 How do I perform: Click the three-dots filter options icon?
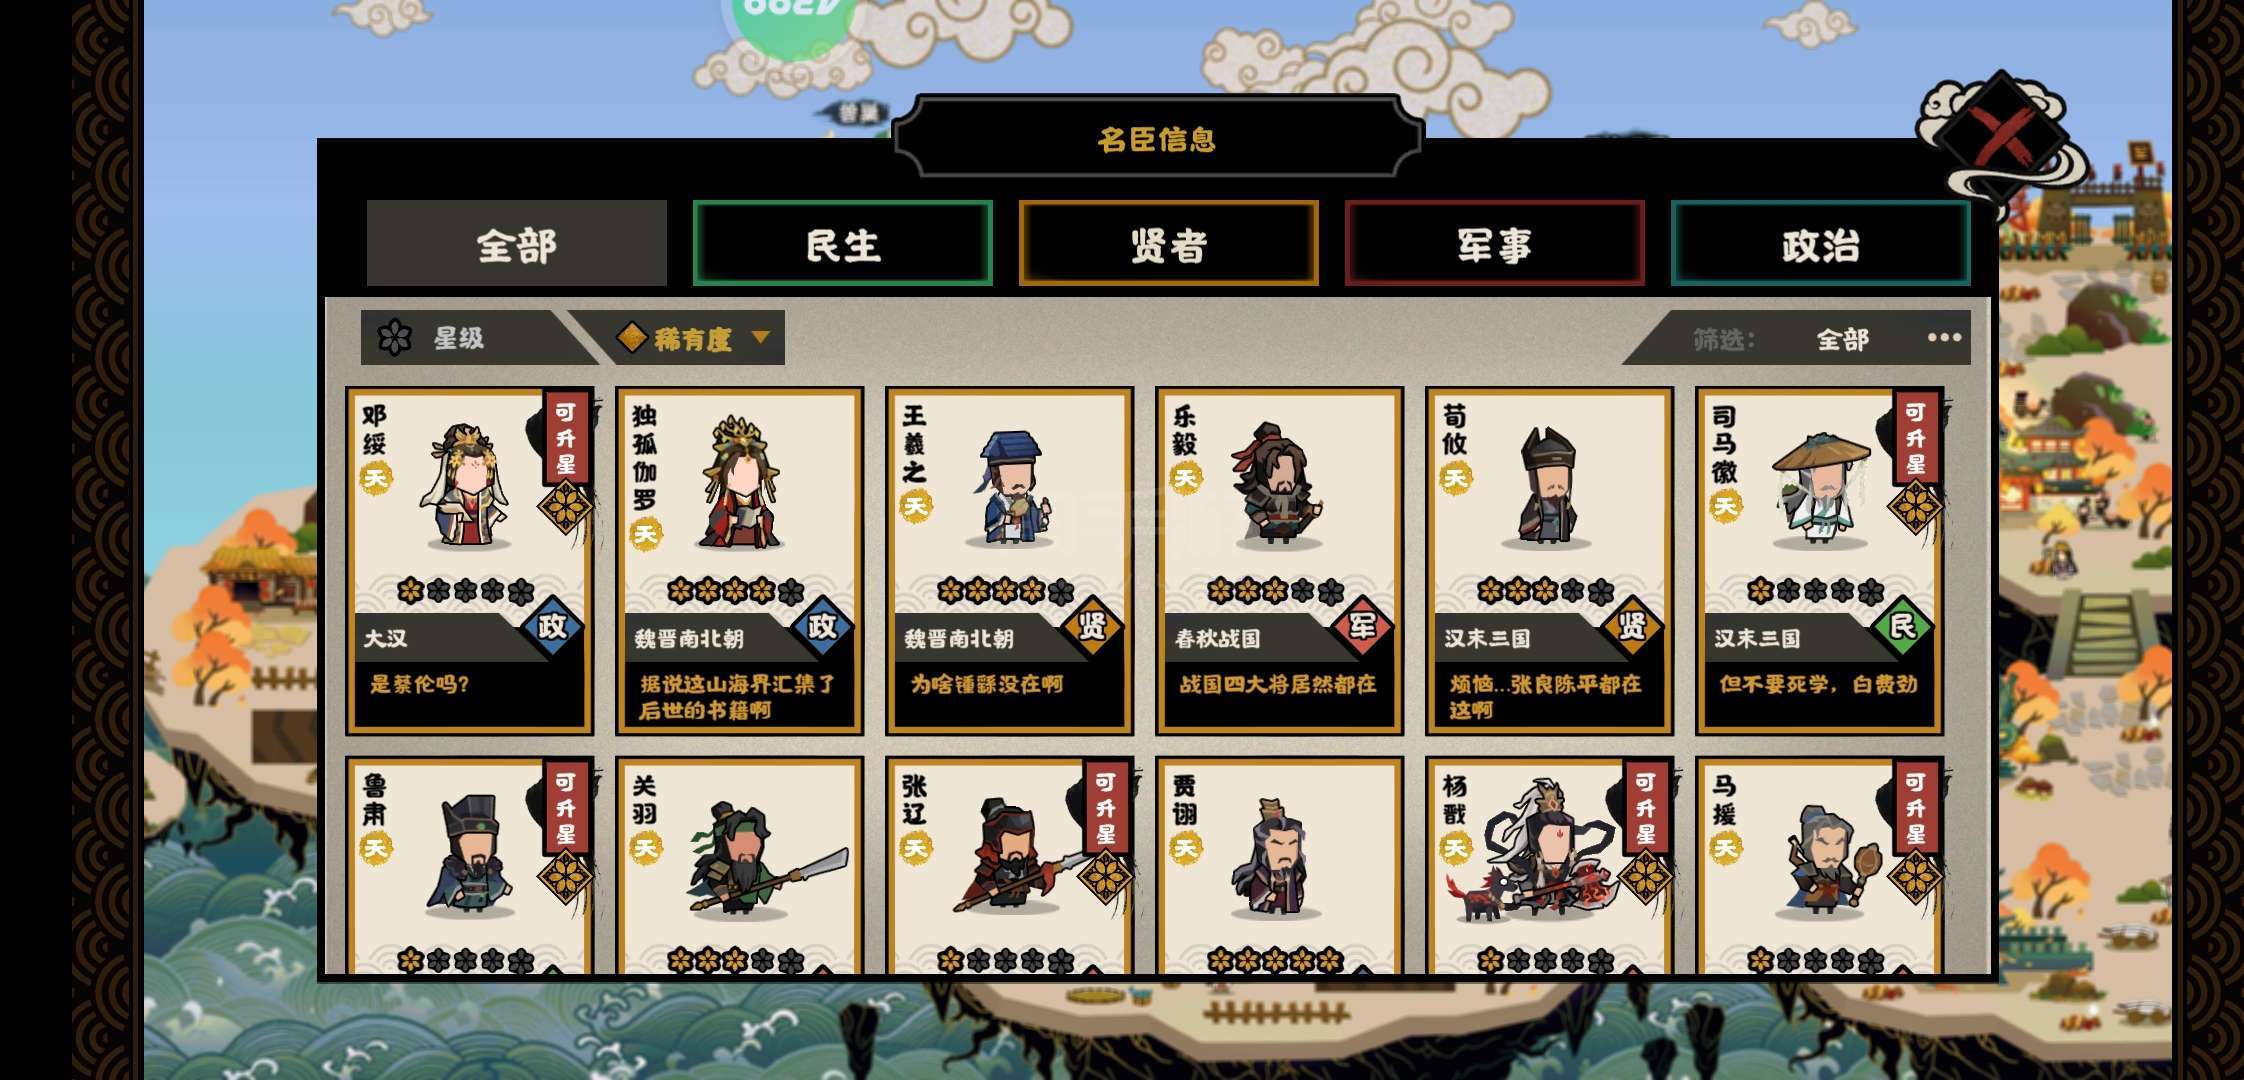click(1944, 338)
